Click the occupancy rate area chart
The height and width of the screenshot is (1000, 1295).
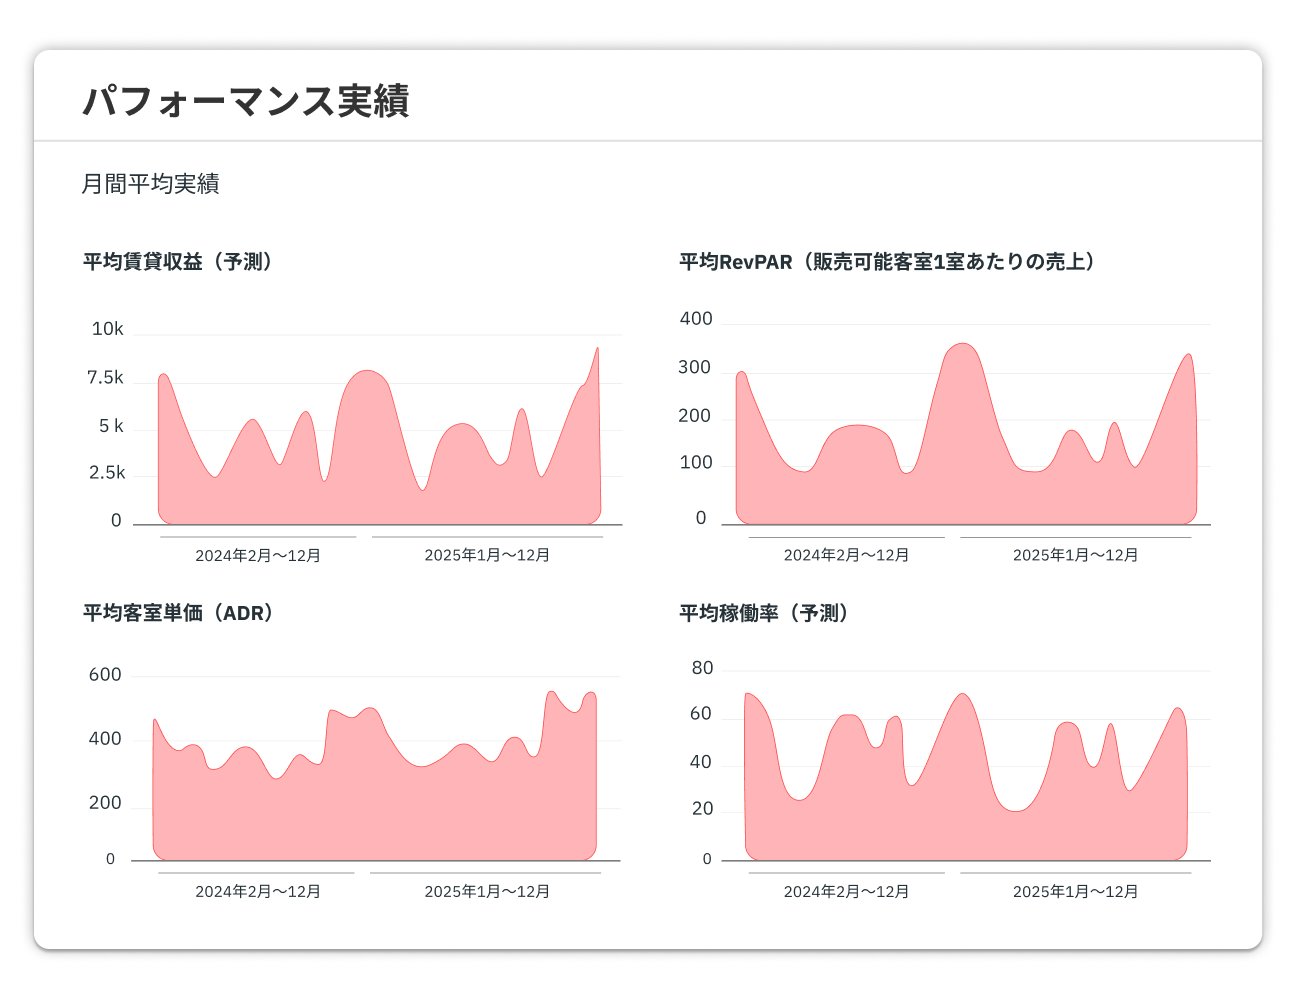966,776
